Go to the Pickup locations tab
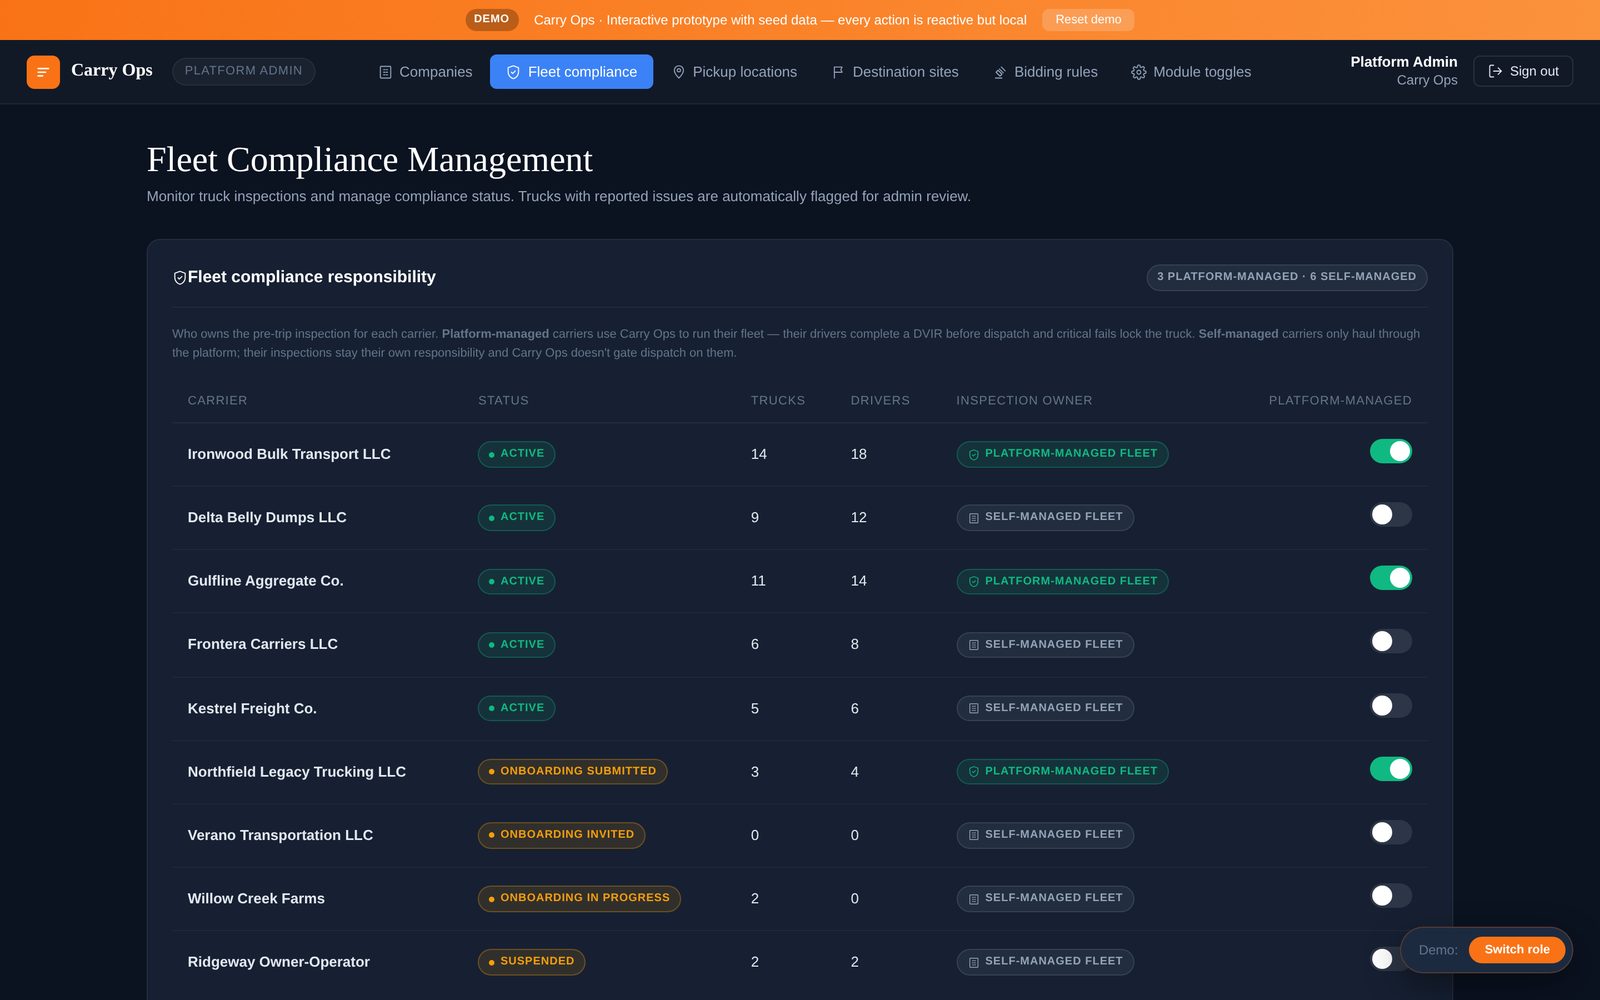The width and height of the screenshot is (1600, 1000). tap(735, 72)
